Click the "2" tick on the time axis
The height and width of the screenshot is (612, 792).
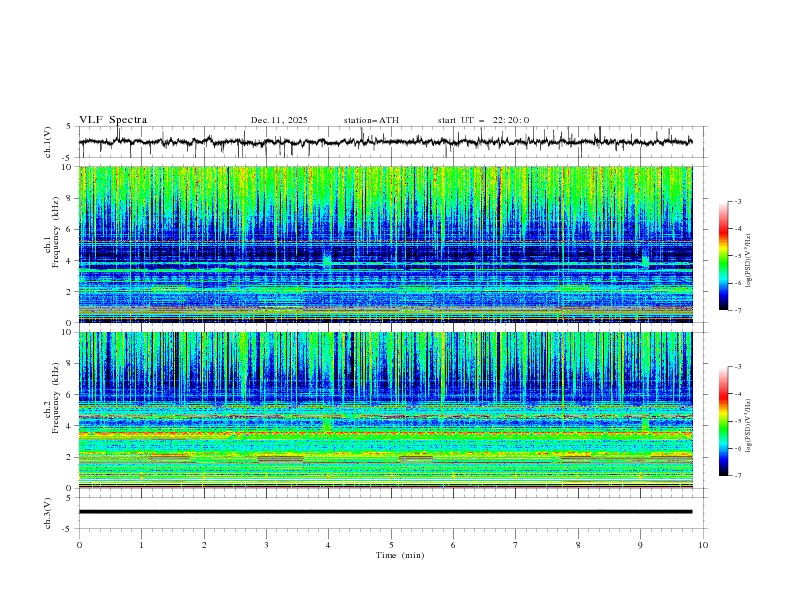[x=204, y=545]
